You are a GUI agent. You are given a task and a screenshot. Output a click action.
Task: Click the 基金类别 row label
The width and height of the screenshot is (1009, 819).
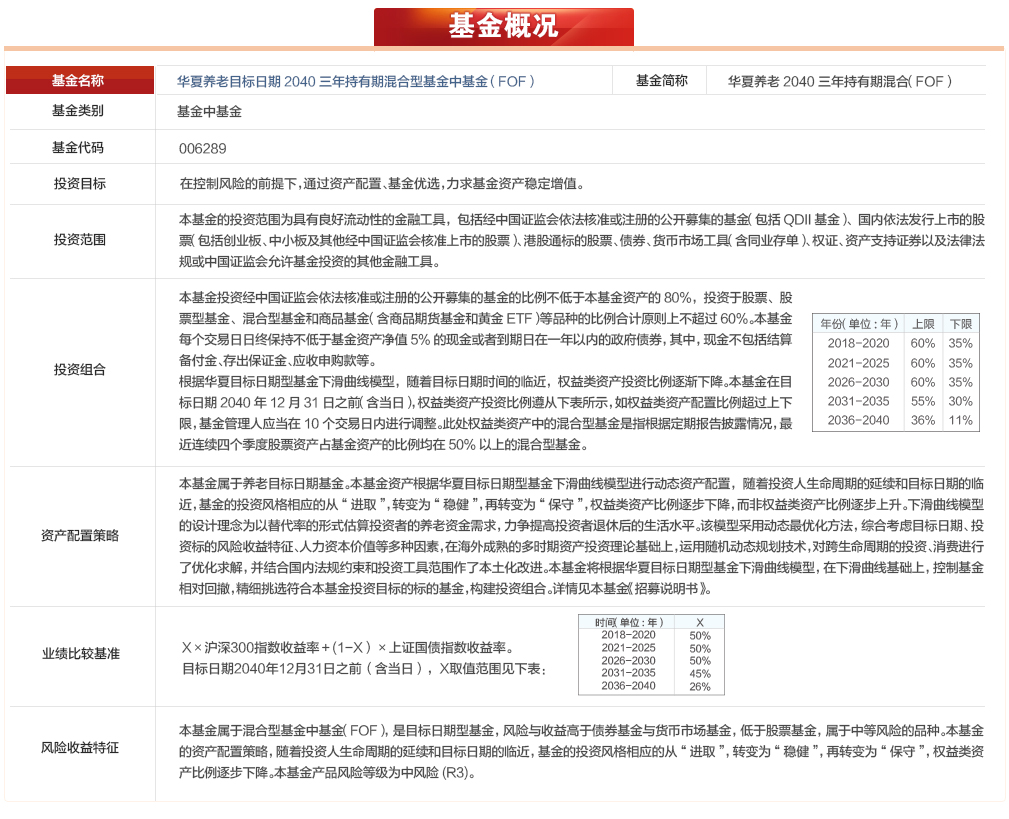[x=79, y=112]
